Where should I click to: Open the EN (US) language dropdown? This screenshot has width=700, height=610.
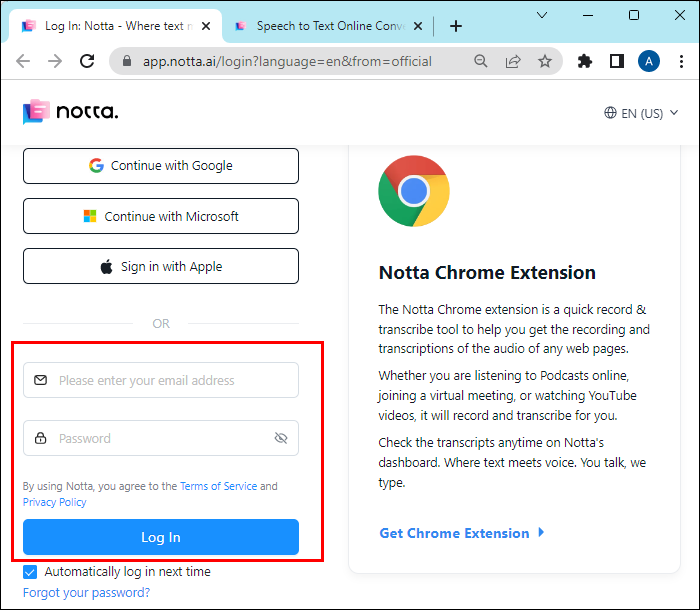641,113
